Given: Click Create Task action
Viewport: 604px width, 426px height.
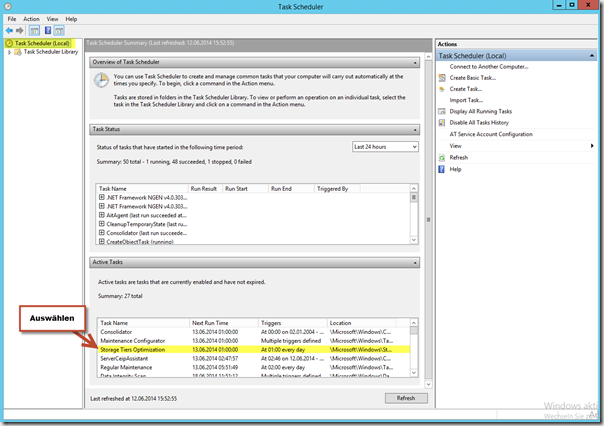Looking at the screenshot, I should 466,89.
